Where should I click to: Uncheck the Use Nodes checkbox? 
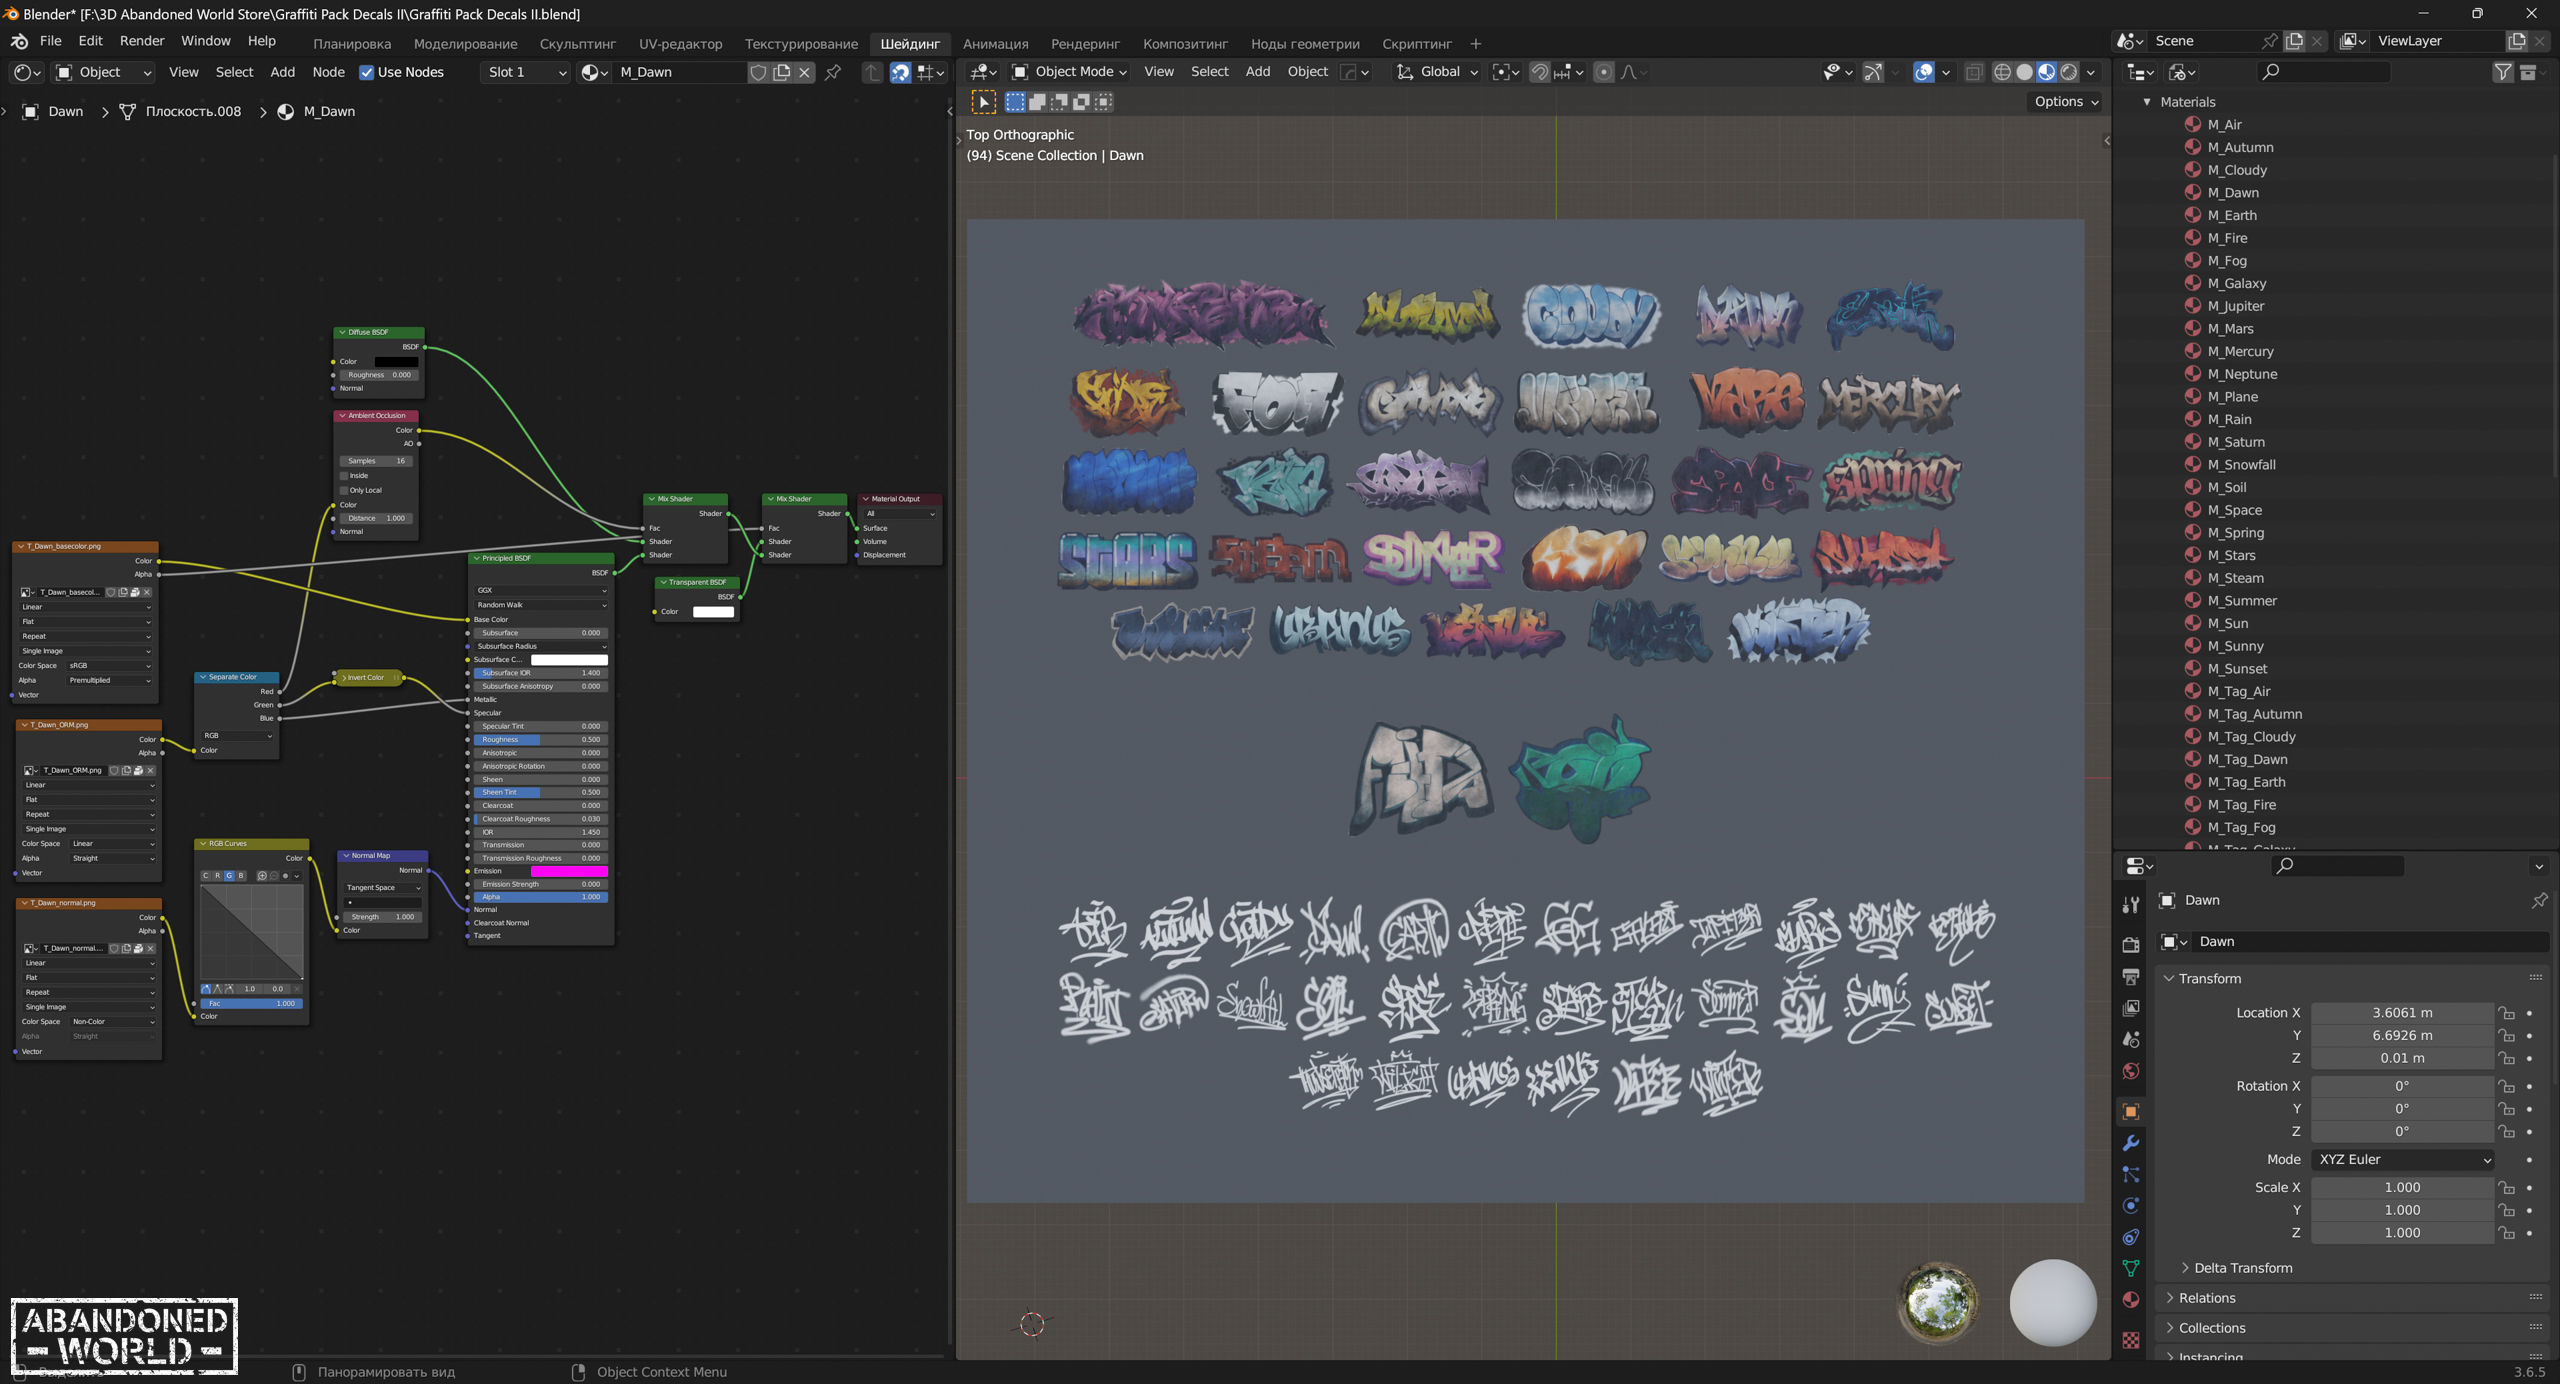click(367, 72)
